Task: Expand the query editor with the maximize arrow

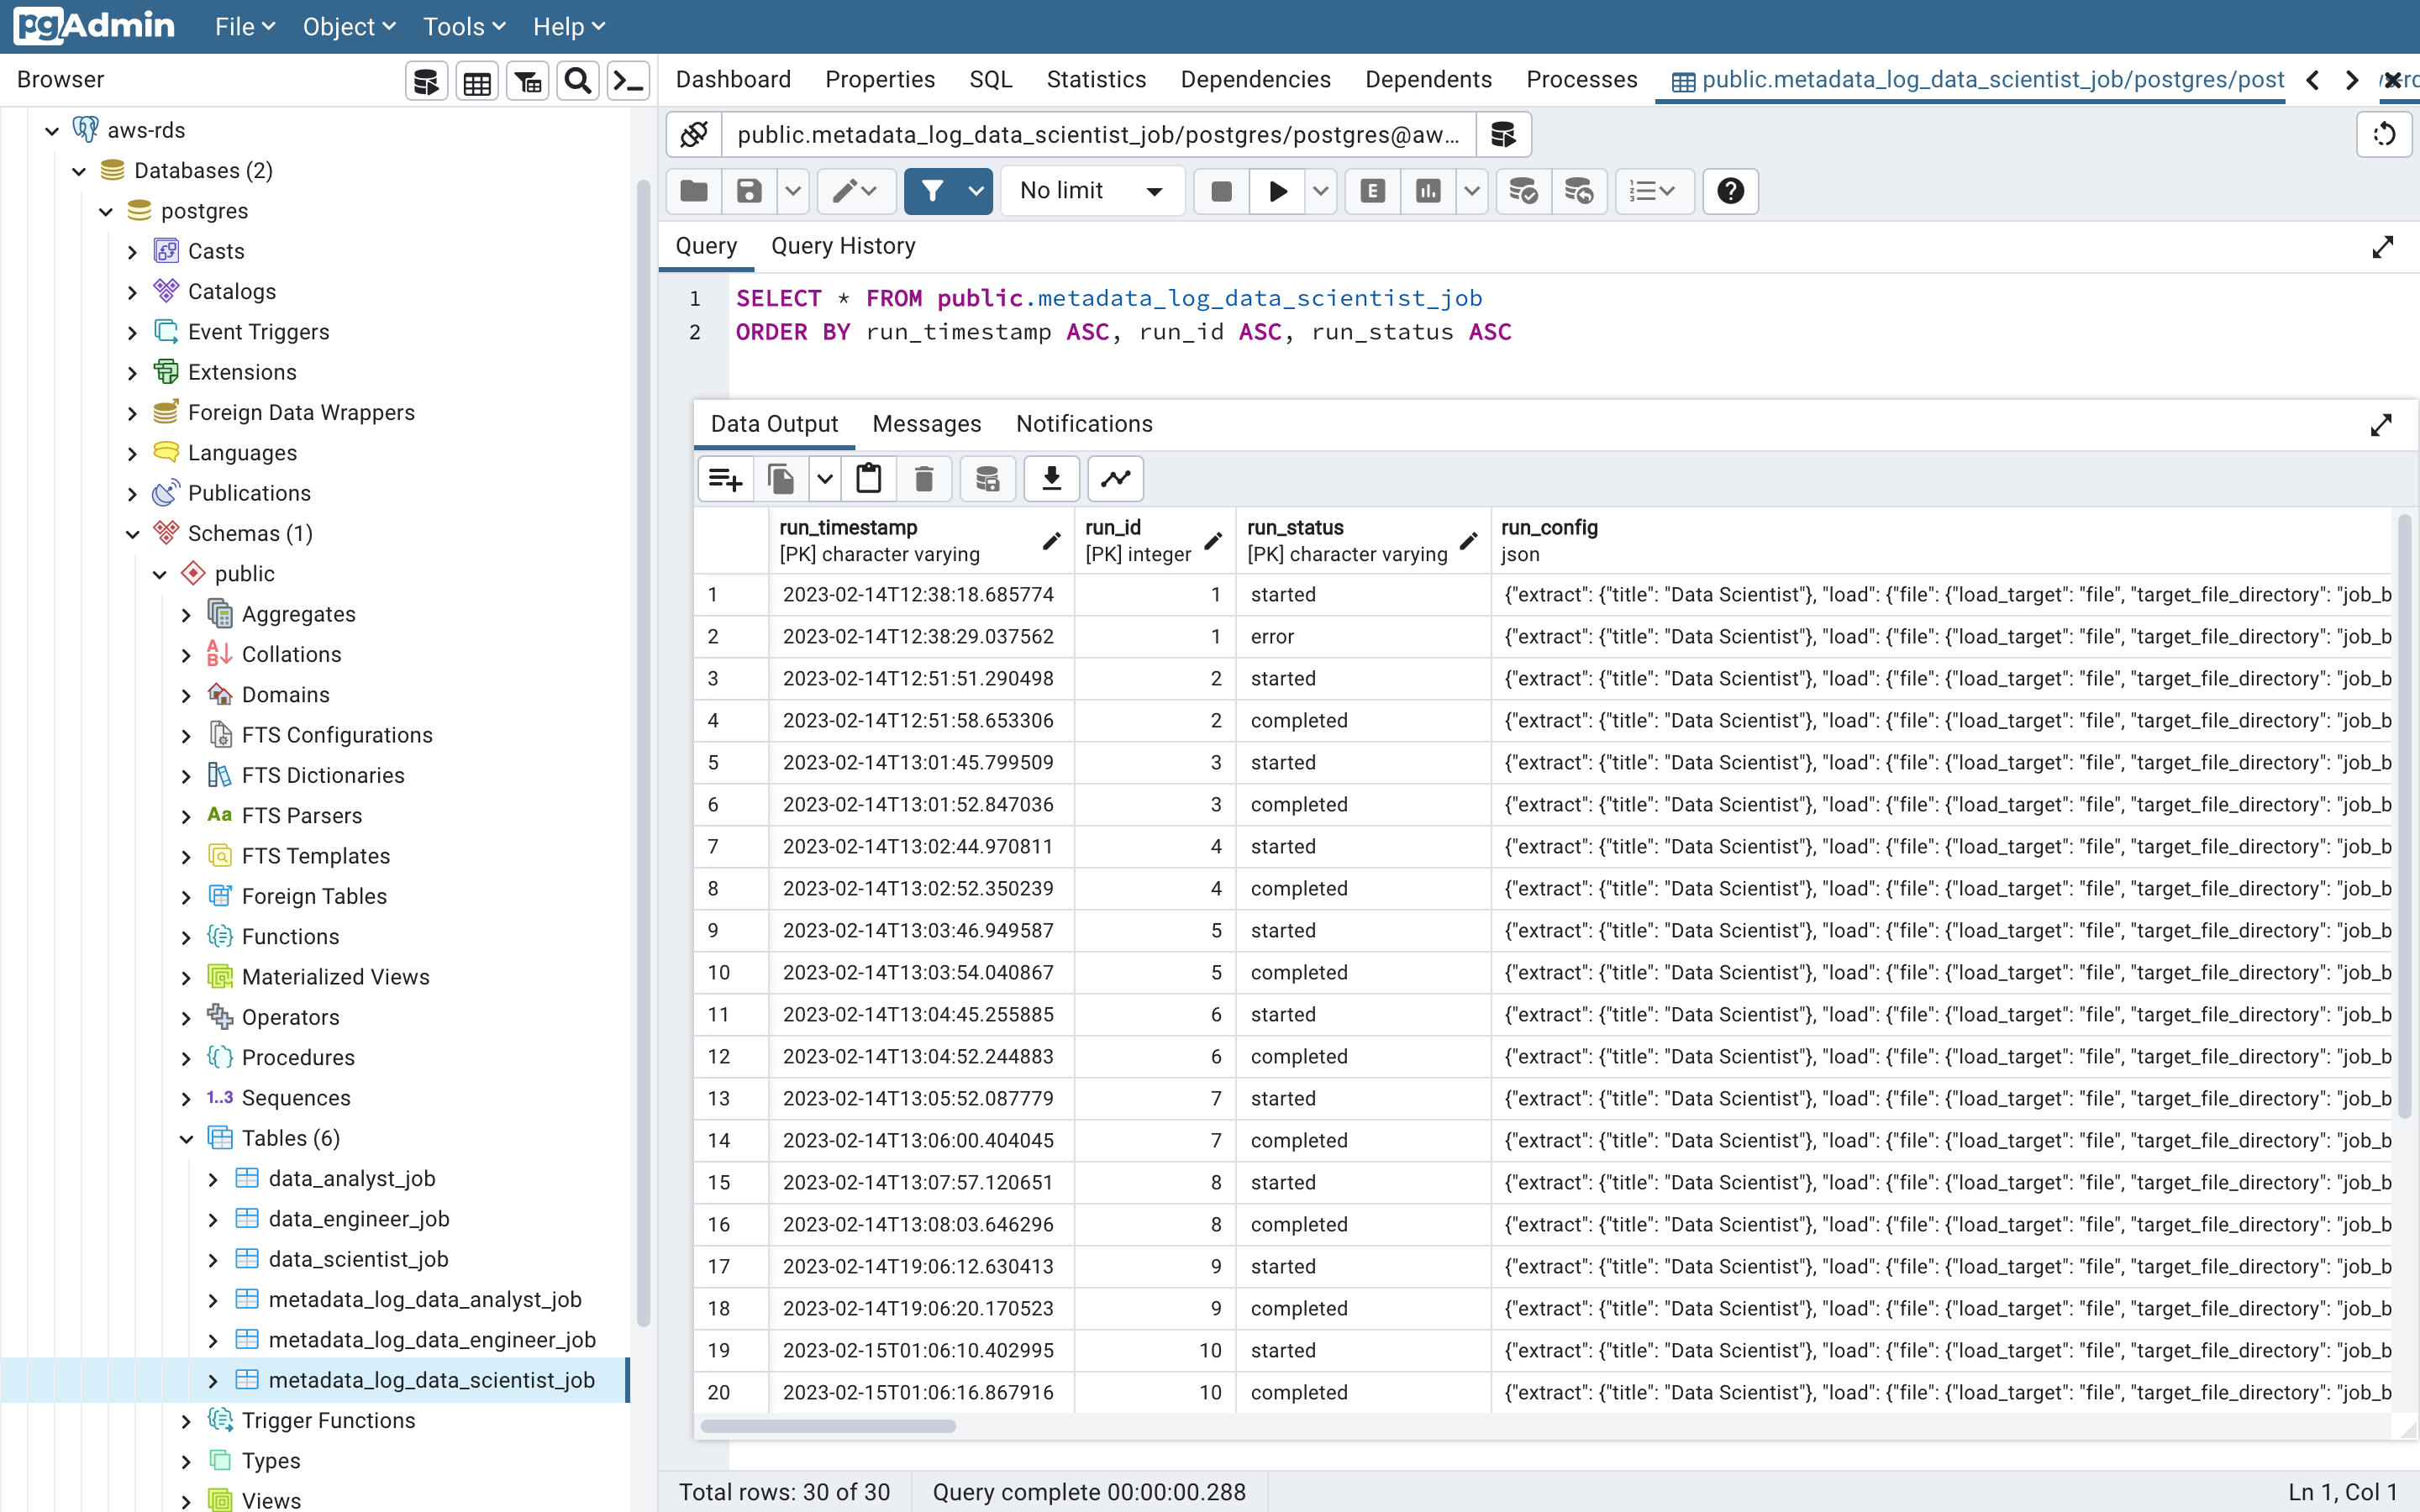Action: click(x=2382, y=247)
